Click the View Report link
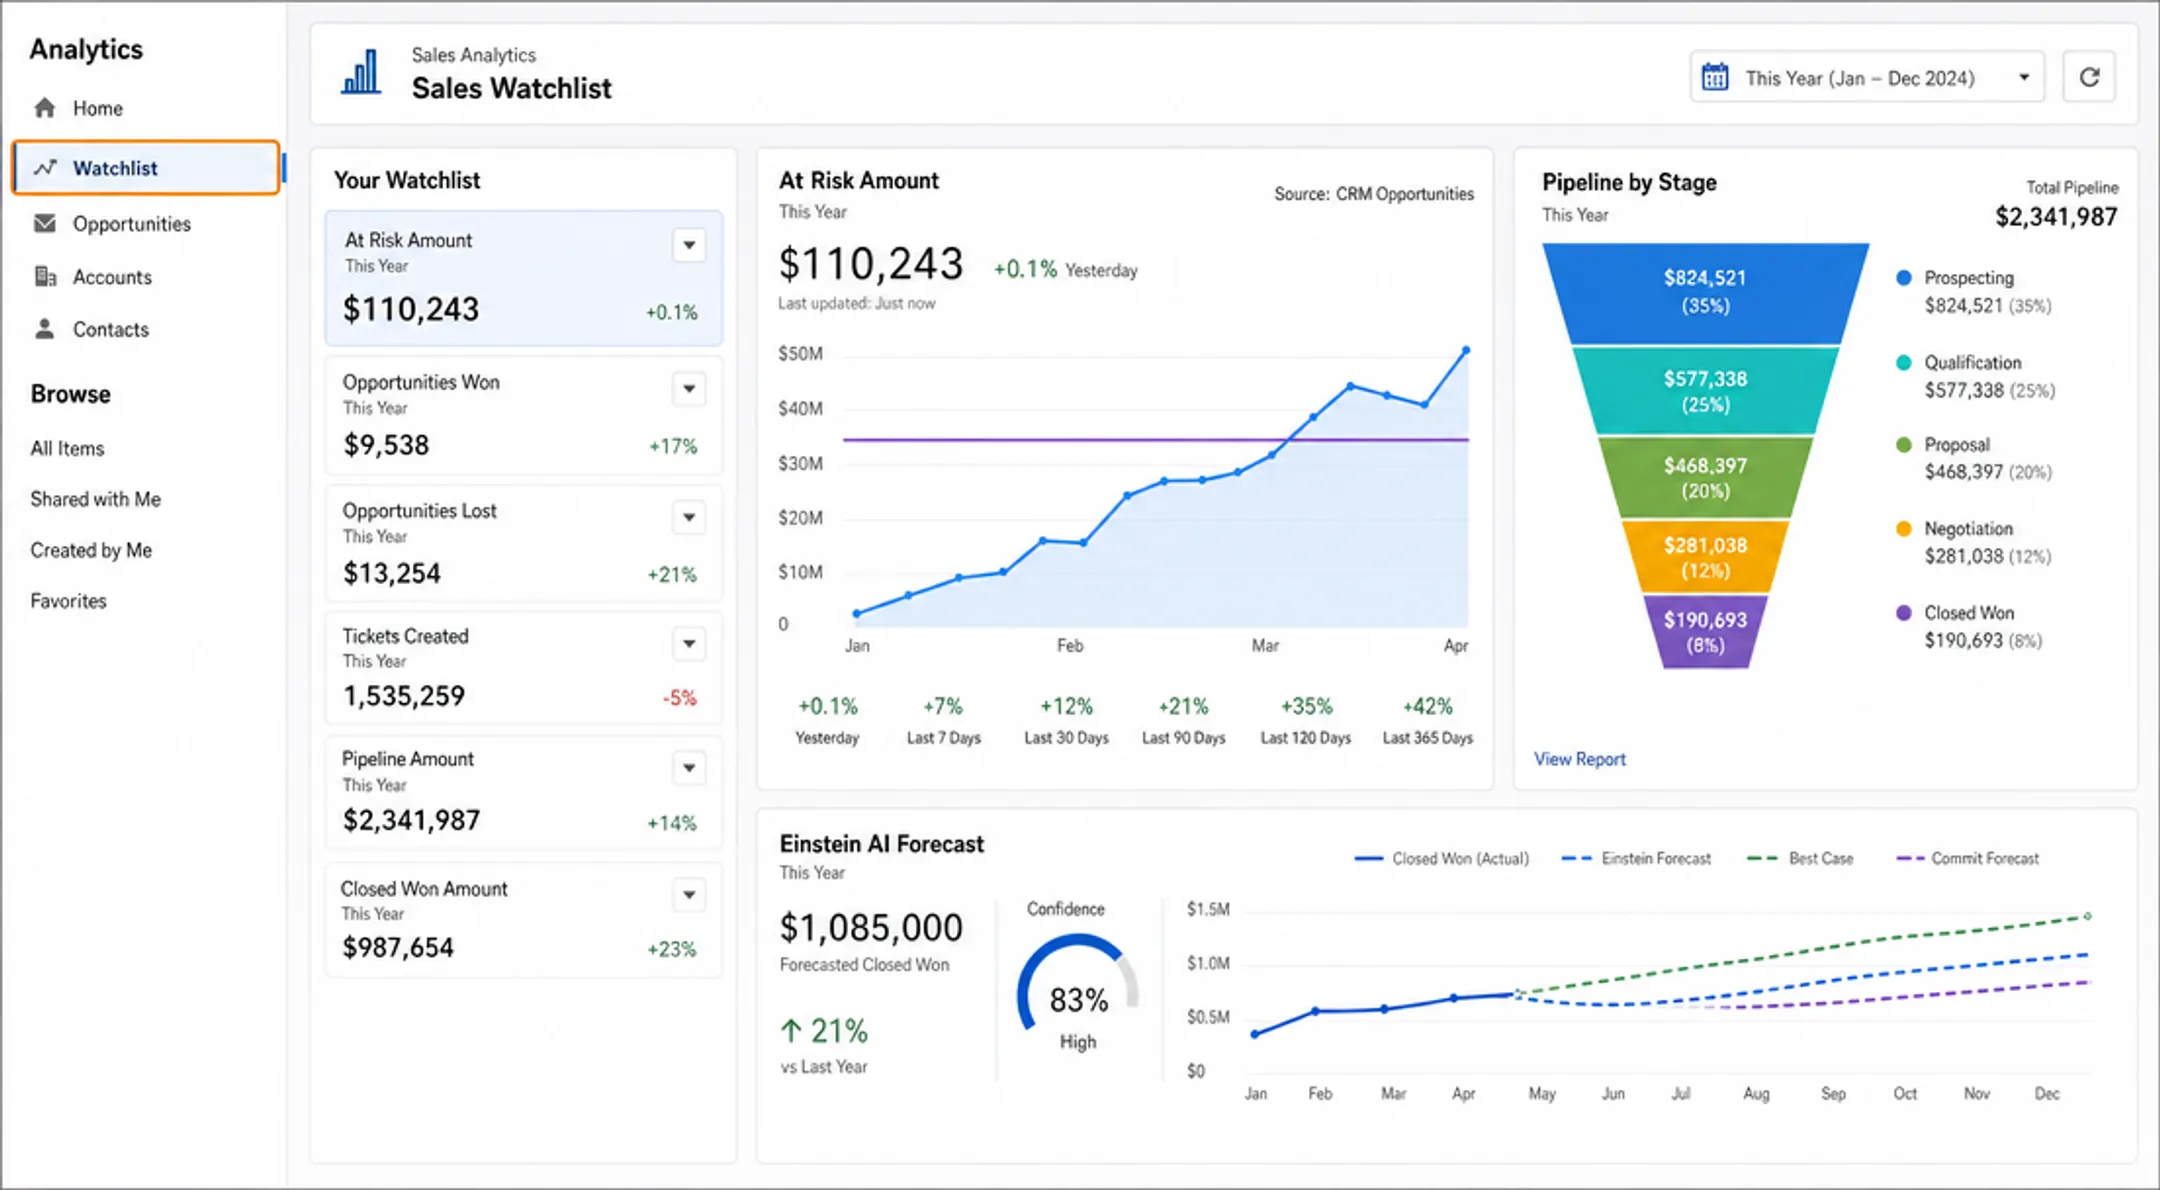Image resolution: width=2160 pixels, height=1190 pixels. tap(1580, 759)
